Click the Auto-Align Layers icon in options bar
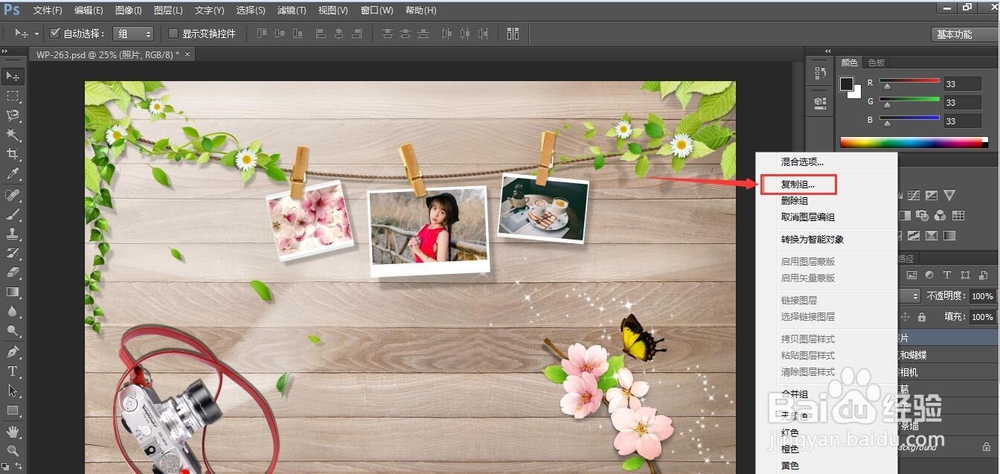 pos(513,34)
